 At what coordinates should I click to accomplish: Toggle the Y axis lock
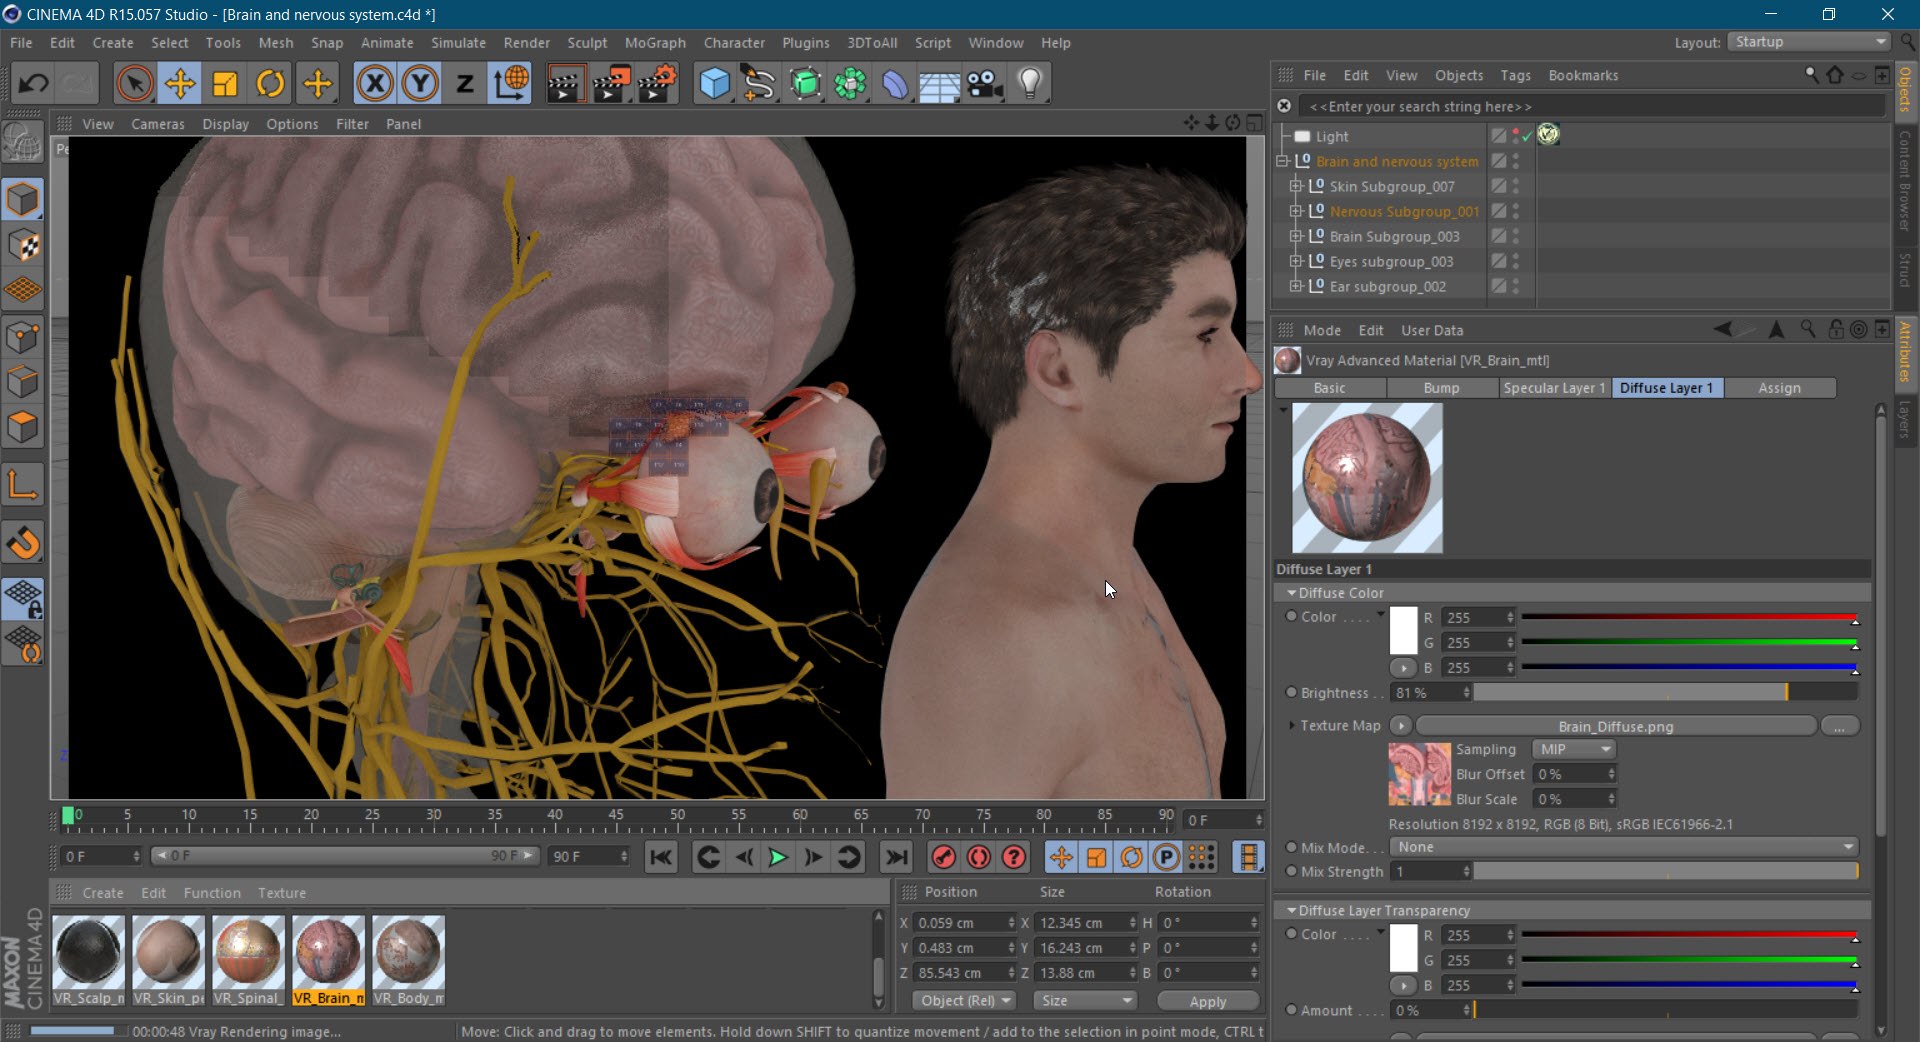pos(420,84)
